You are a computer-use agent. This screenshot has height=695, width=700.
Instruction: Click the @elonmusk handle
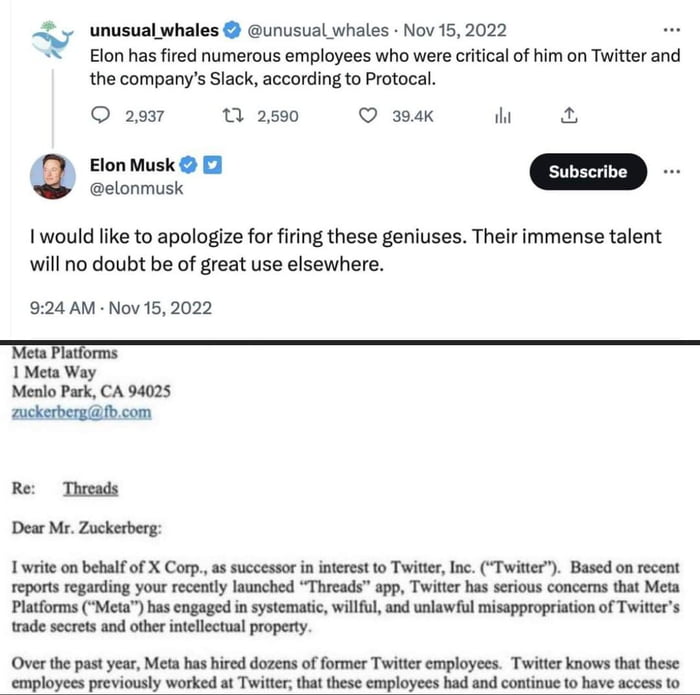click(136, 188)
